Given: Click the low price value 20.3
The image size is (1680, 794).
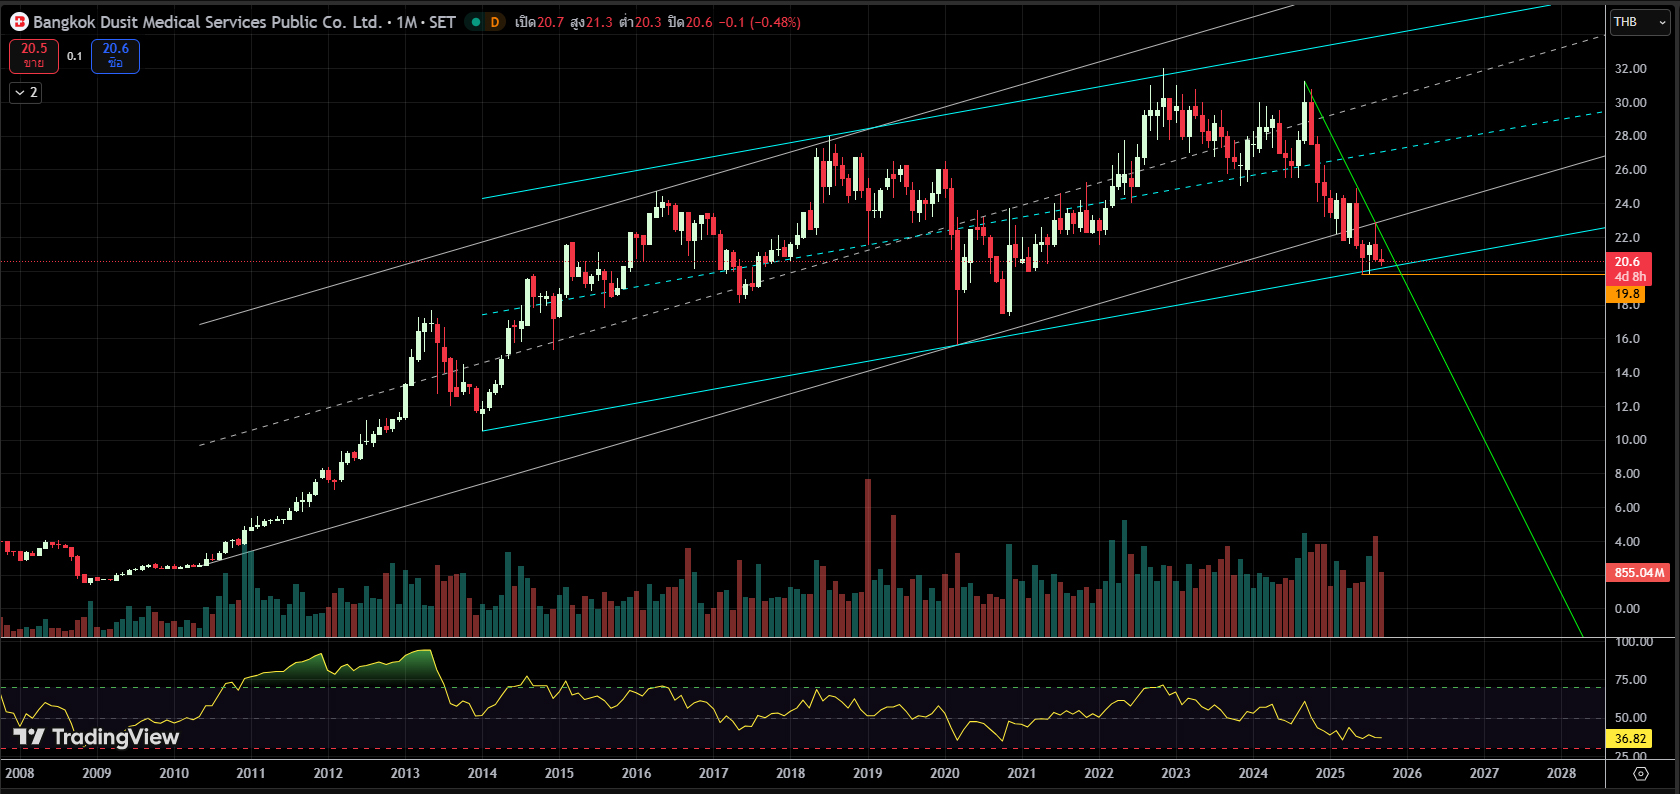Looking at the screenshot, I should (649, 22).
